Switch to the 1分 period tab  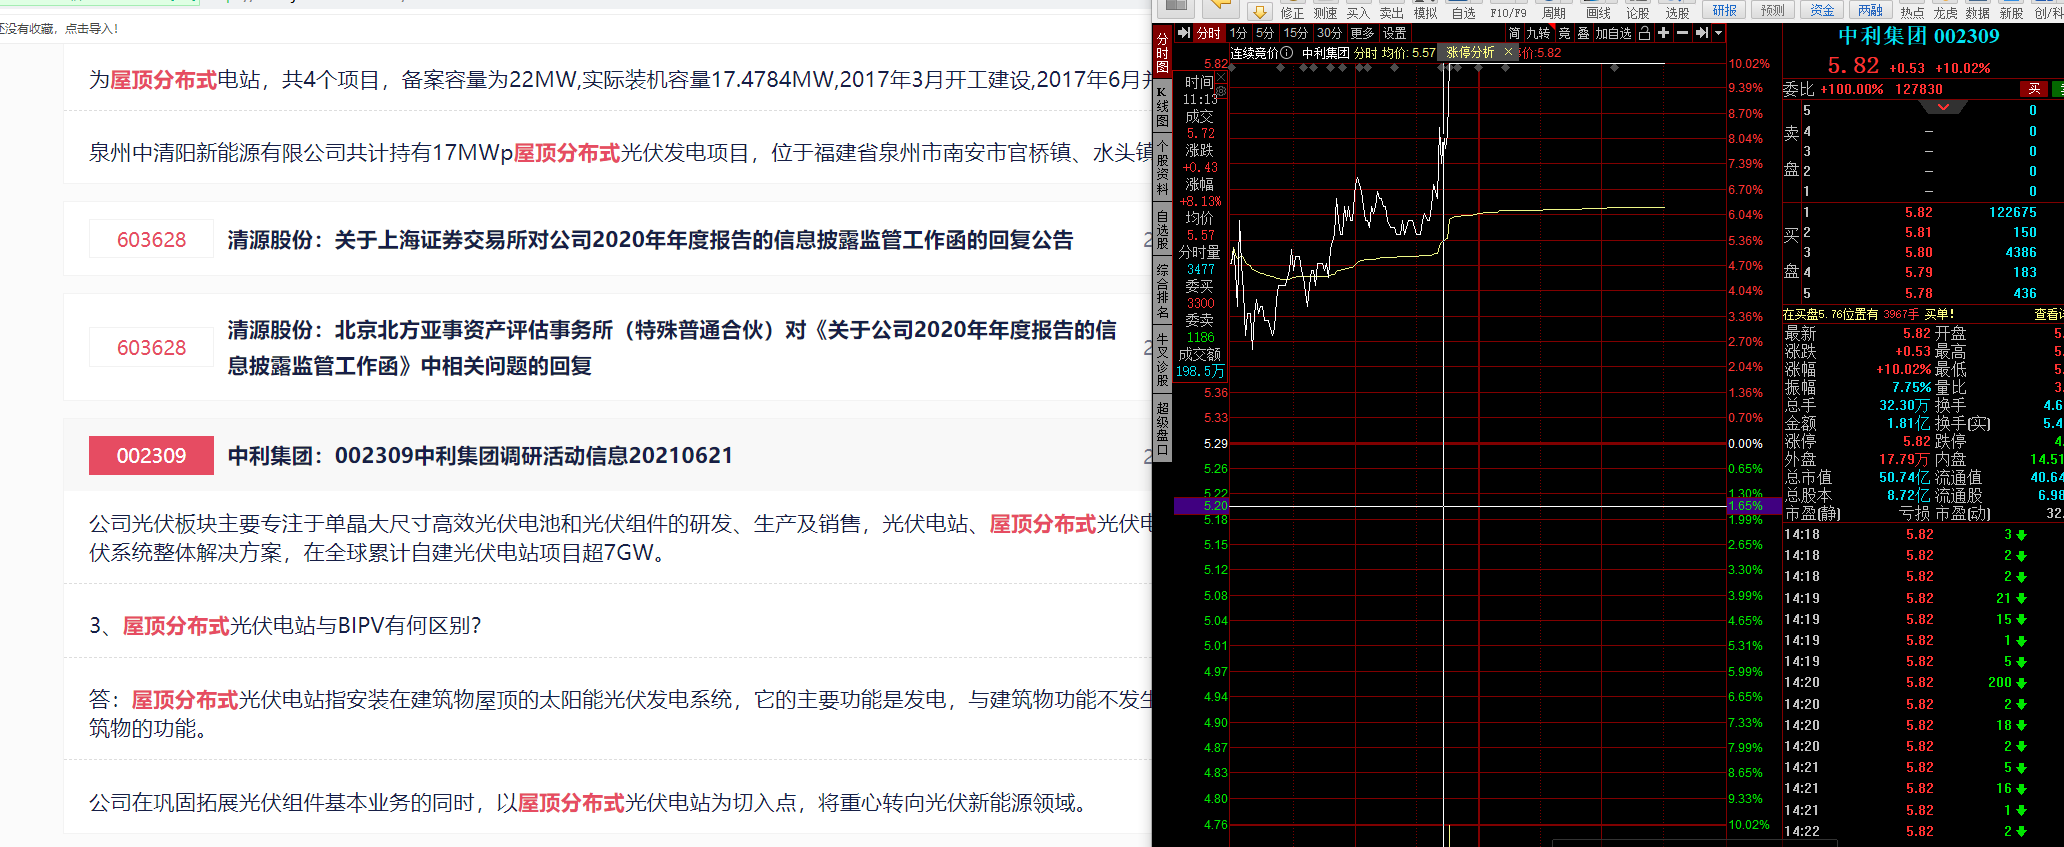[1239, 33]
